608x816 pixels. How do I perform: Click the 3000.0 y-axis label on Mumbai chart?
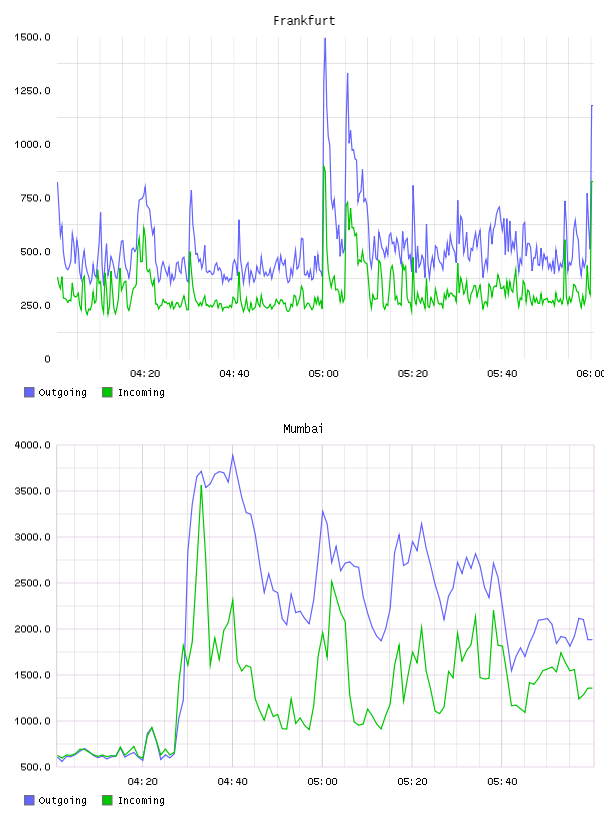tap(32, 537)
